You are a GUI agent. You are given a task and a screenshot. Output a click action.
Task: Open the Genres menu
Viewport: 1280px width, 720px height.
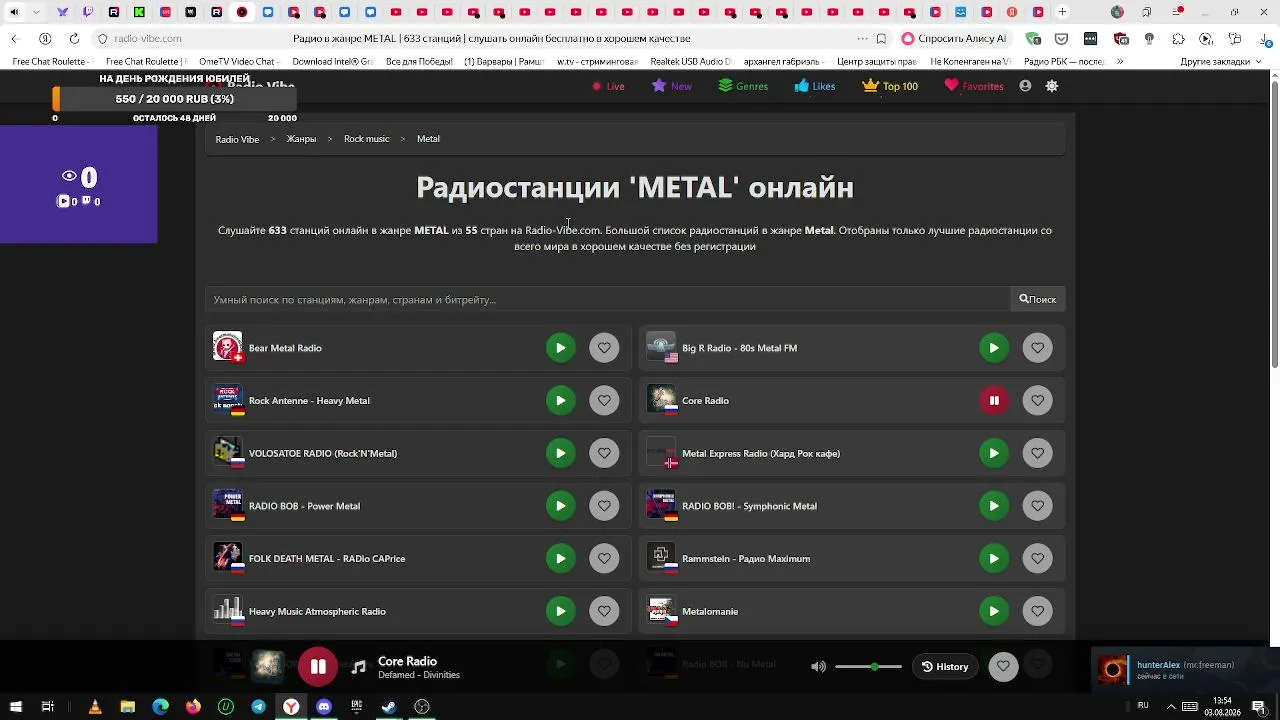click(743, 86)
